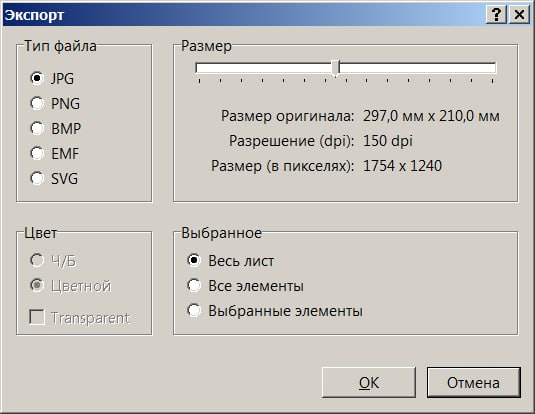Select Все элементы export option
535x414 pixels.
[x=245, y=286]
